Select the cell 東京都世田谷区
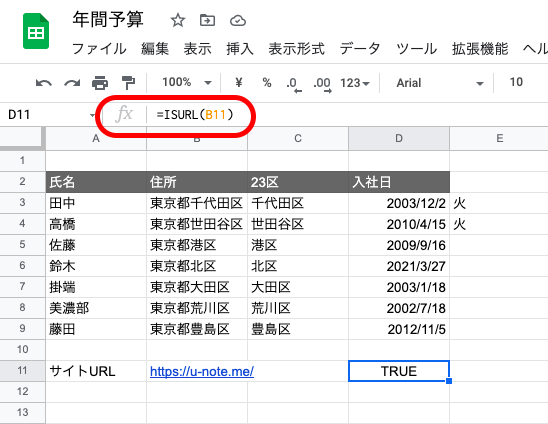Viewport: 548px width, 424px height. click(197, 224)
